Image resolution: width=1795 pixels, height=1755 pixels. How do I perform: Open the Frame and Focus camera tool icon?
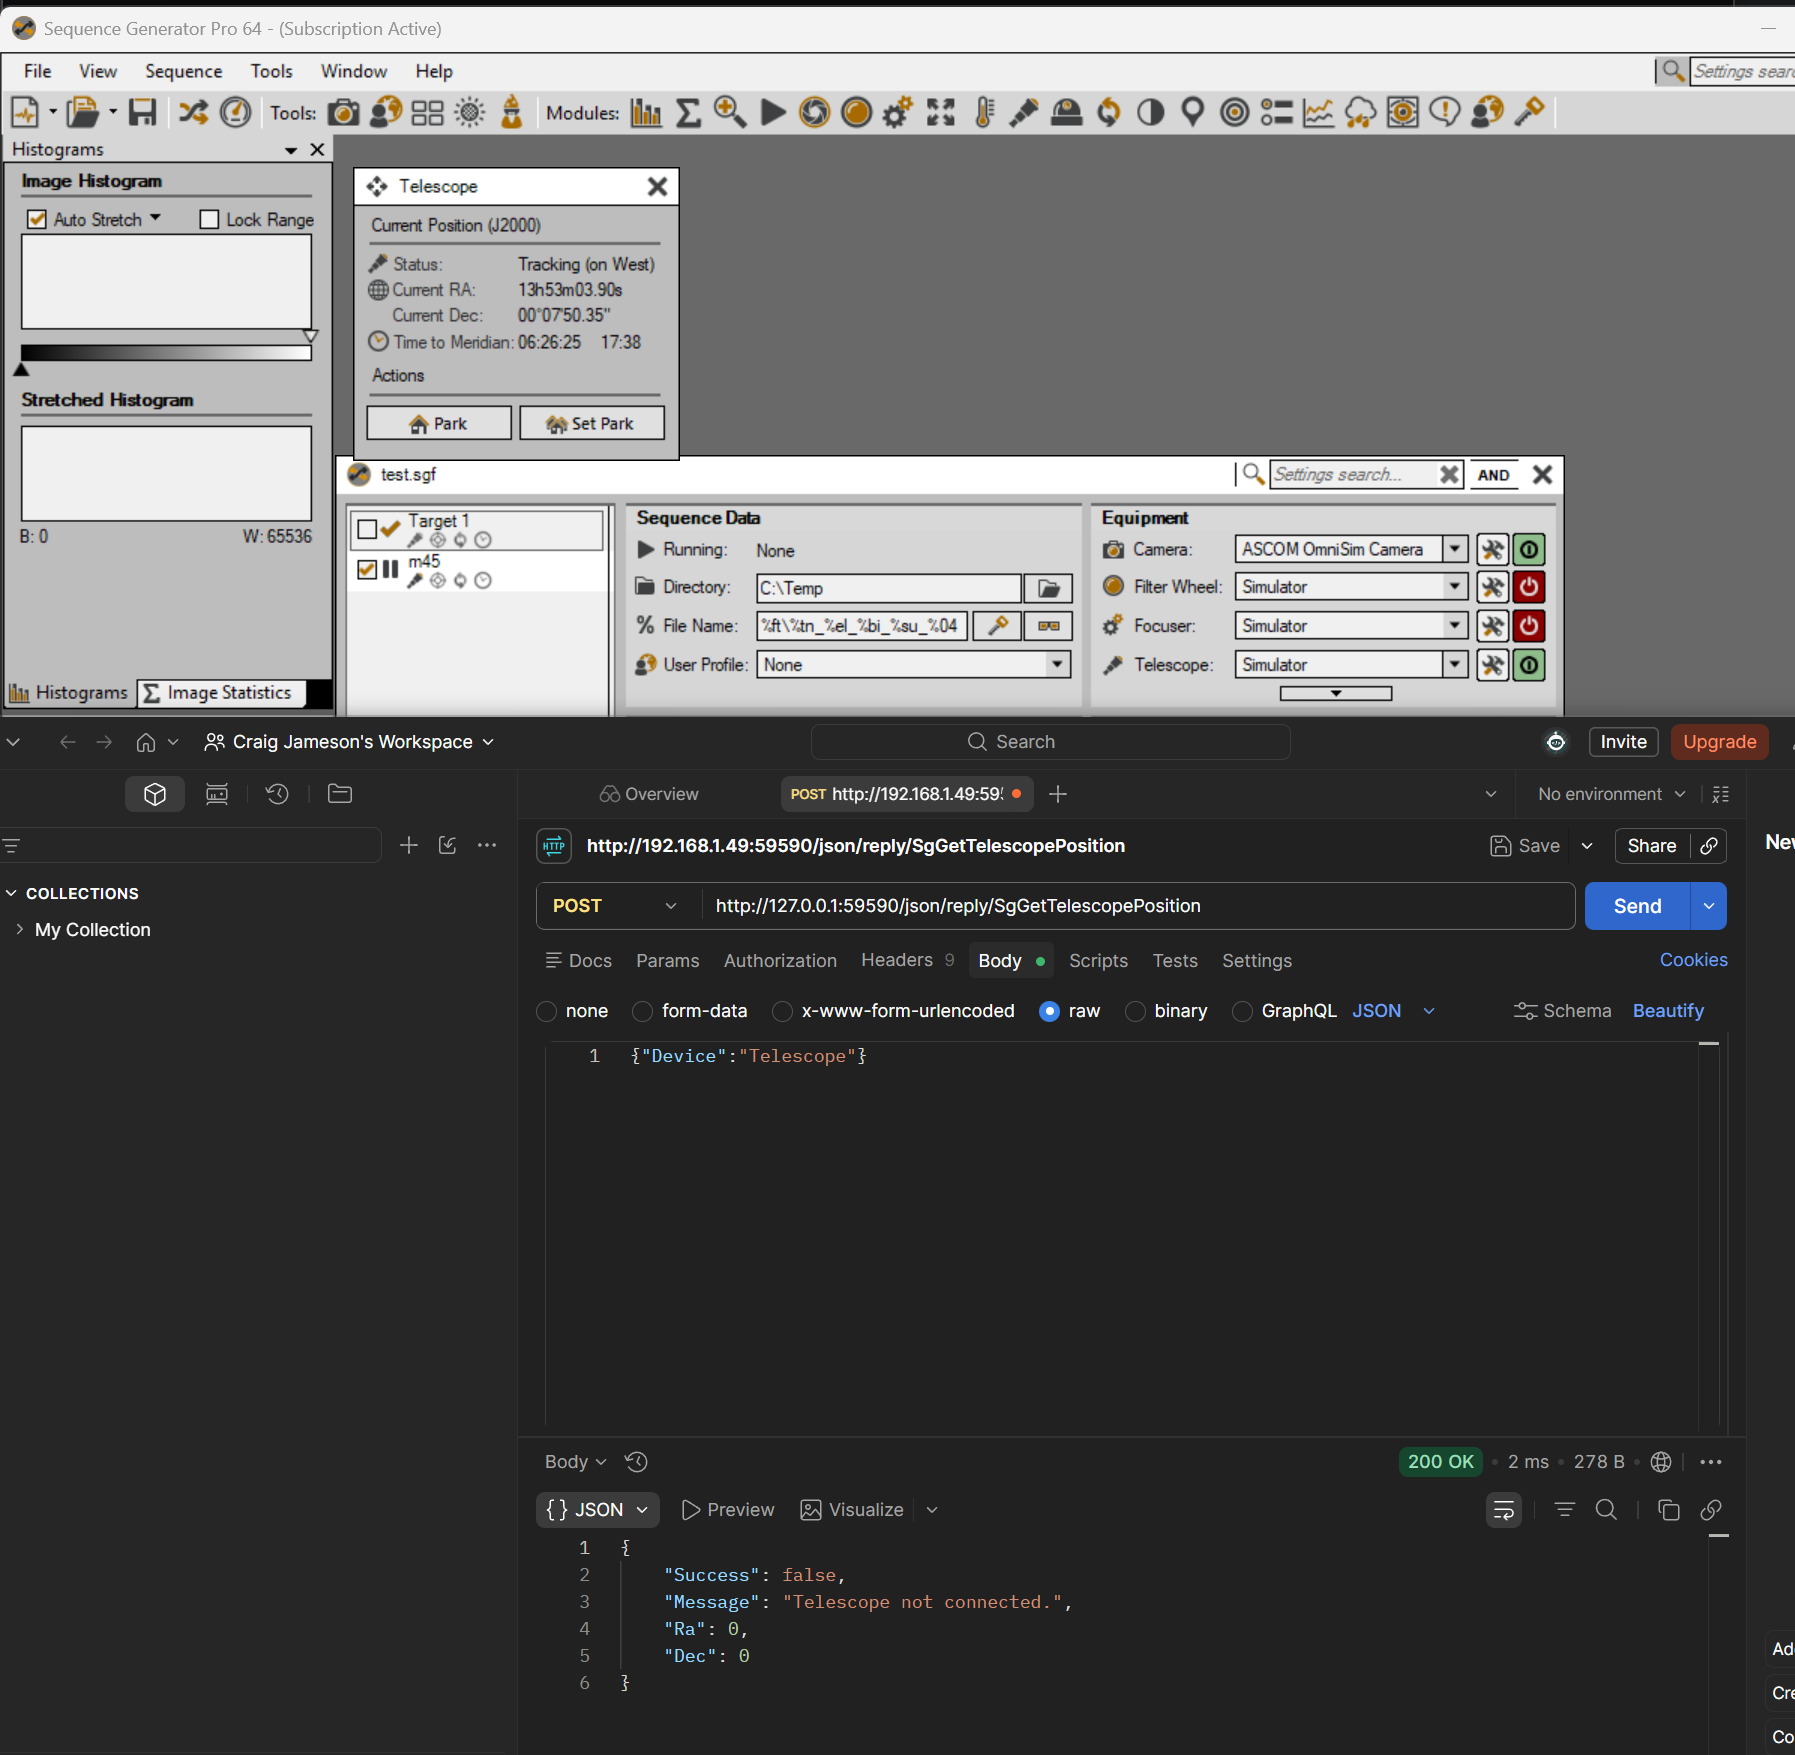[x=343, y=112]
